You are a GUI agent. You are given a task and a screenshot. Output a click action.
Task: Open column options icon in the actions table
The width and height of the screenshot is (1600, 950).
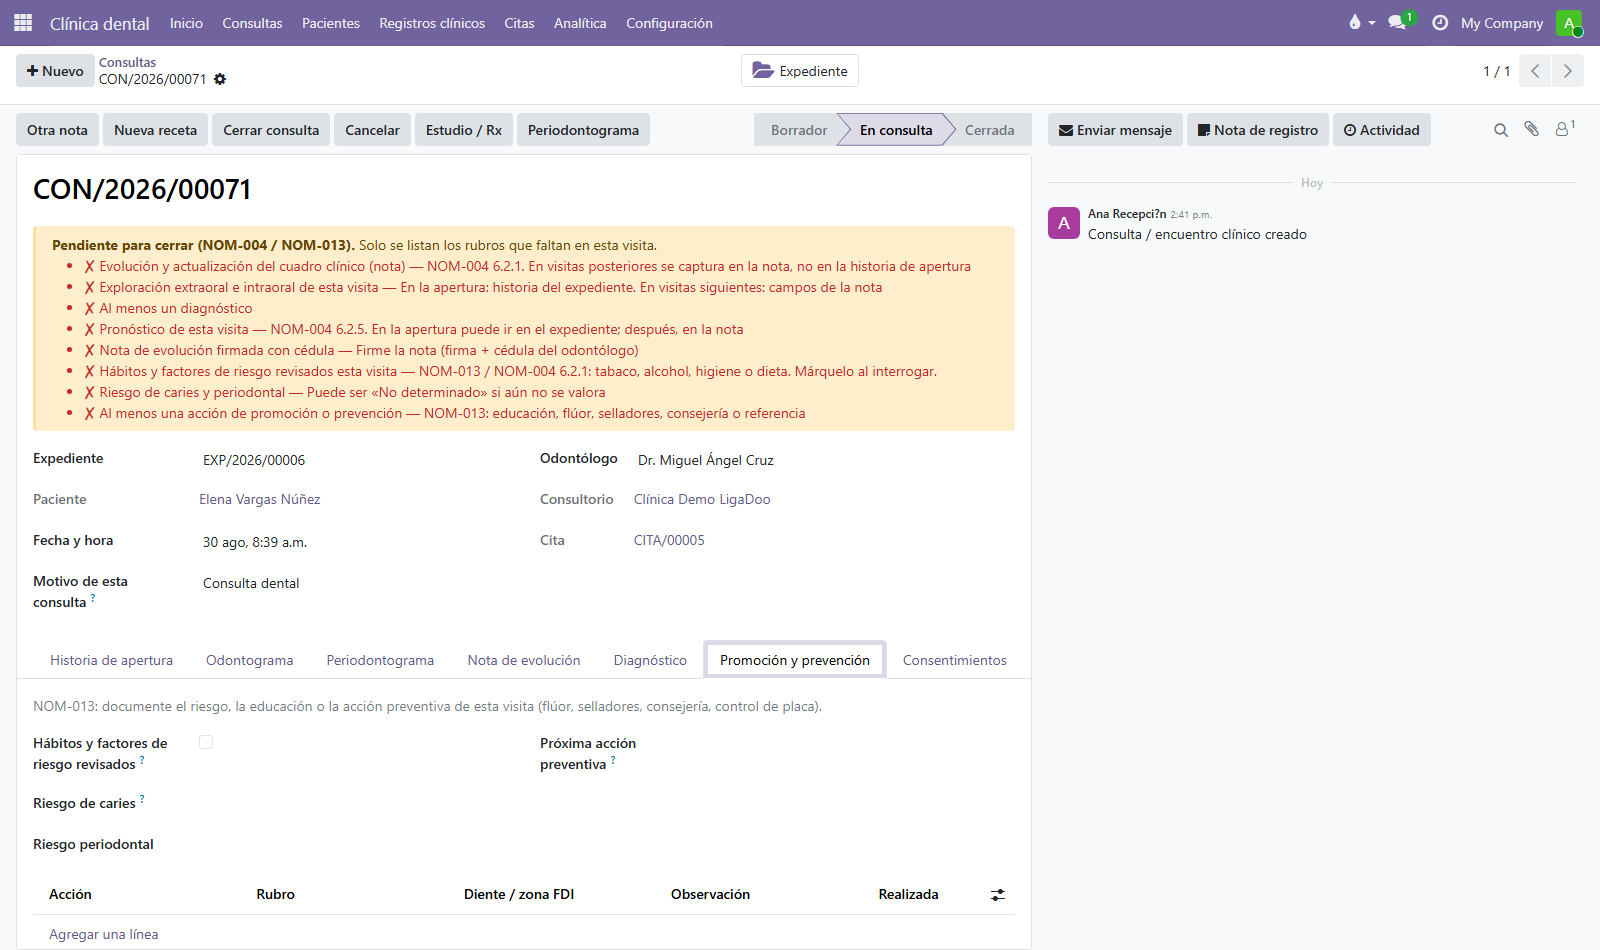pos(998,895)
